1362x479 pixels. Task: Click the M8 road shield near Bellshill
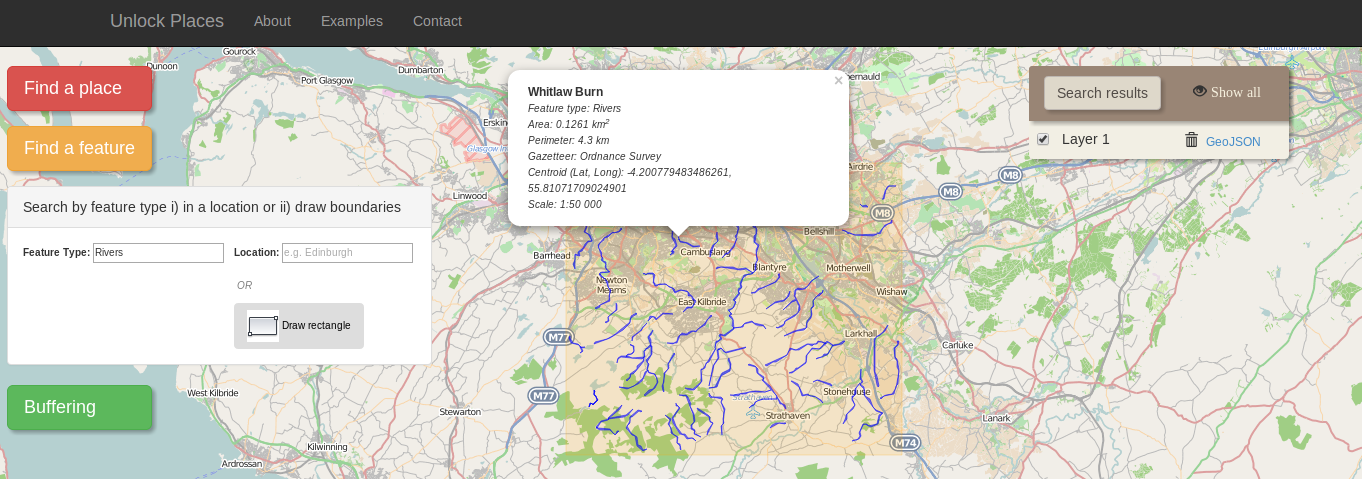coord(881,213)
